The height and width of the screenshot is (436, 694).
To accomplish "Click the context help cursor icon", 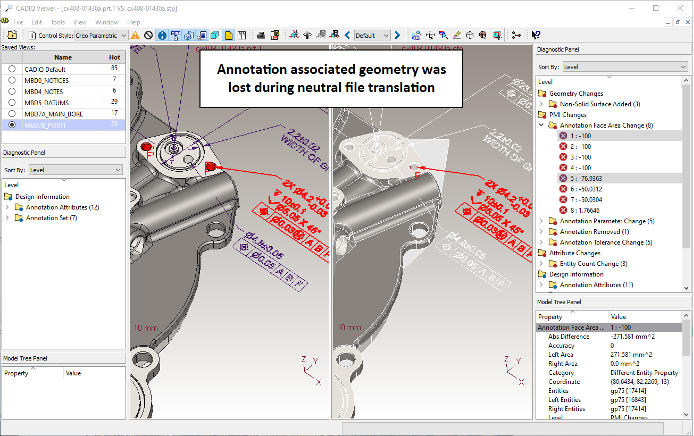I will click(x=536, y=35).
